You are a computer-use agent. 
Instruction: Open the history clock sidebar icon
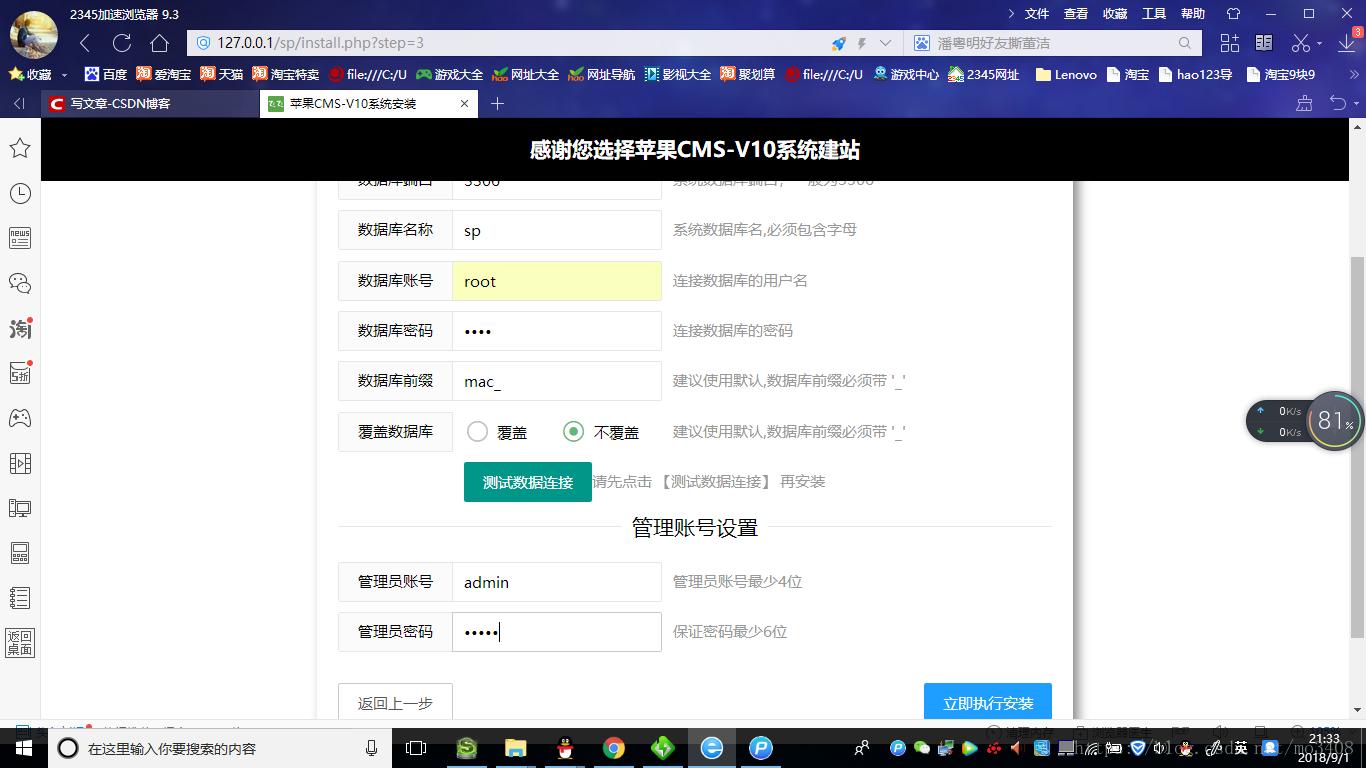click(x=20, y=193)
